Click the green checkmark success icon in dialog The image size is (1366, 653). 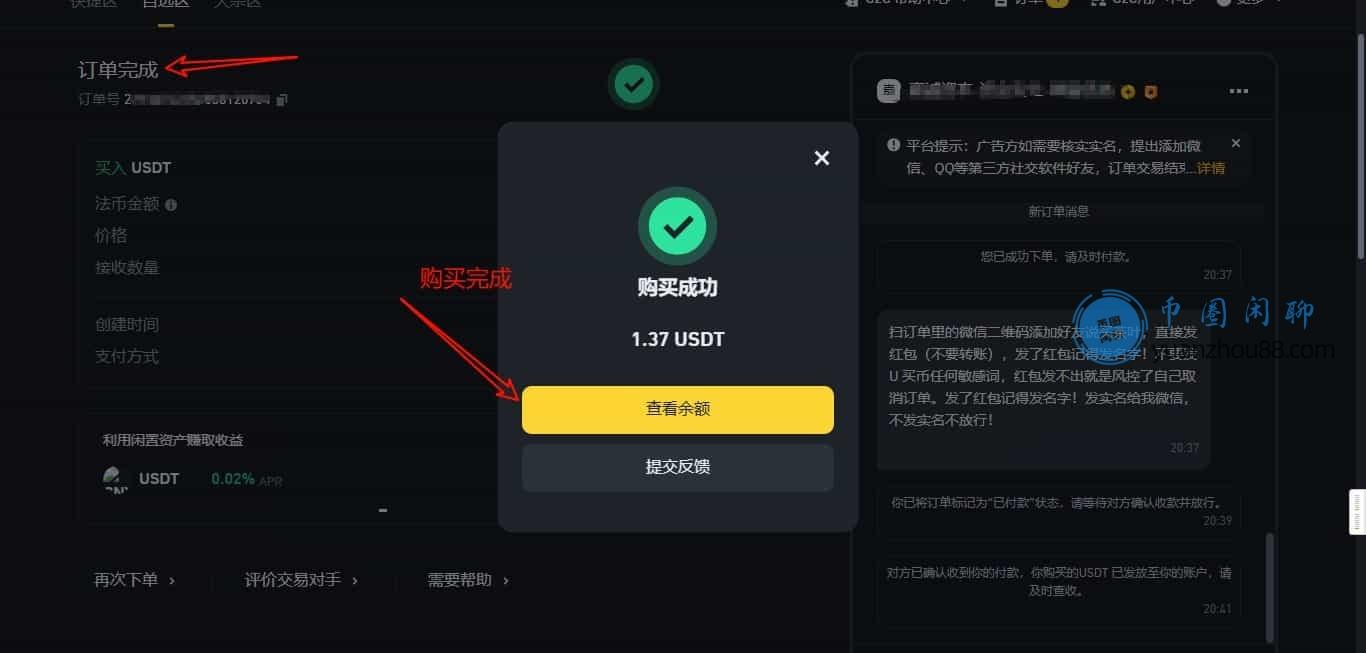[x=678, y=225]
